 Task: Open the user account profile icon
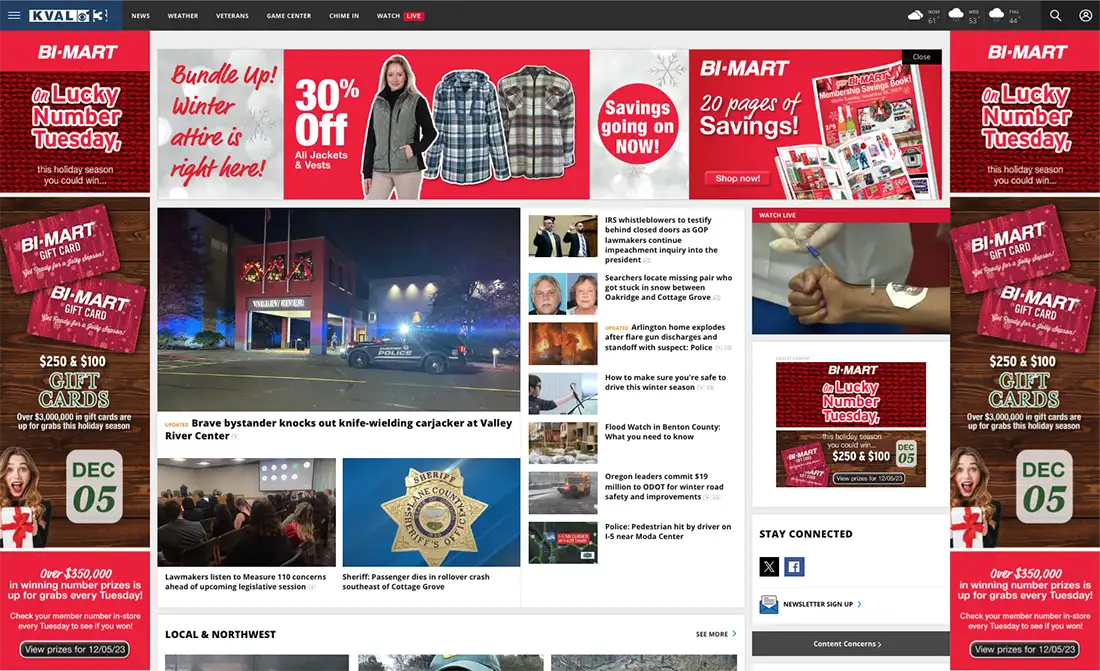pyautogui.click(x=1085, y=15)
